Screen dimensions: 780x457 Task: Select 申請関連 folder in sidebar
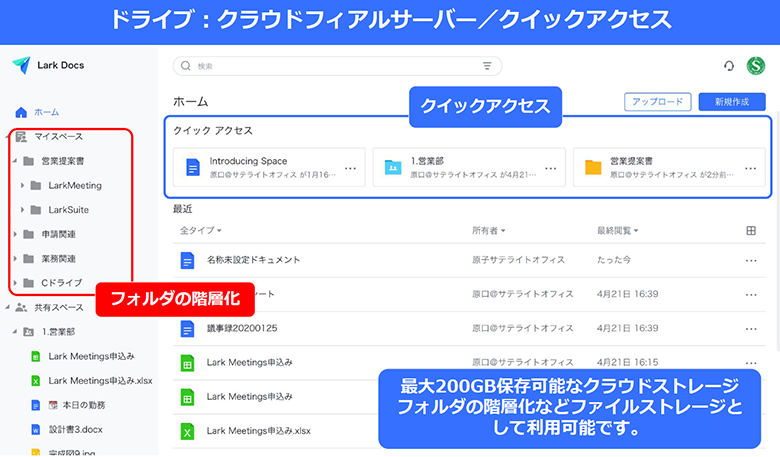(x=59, y=234)
